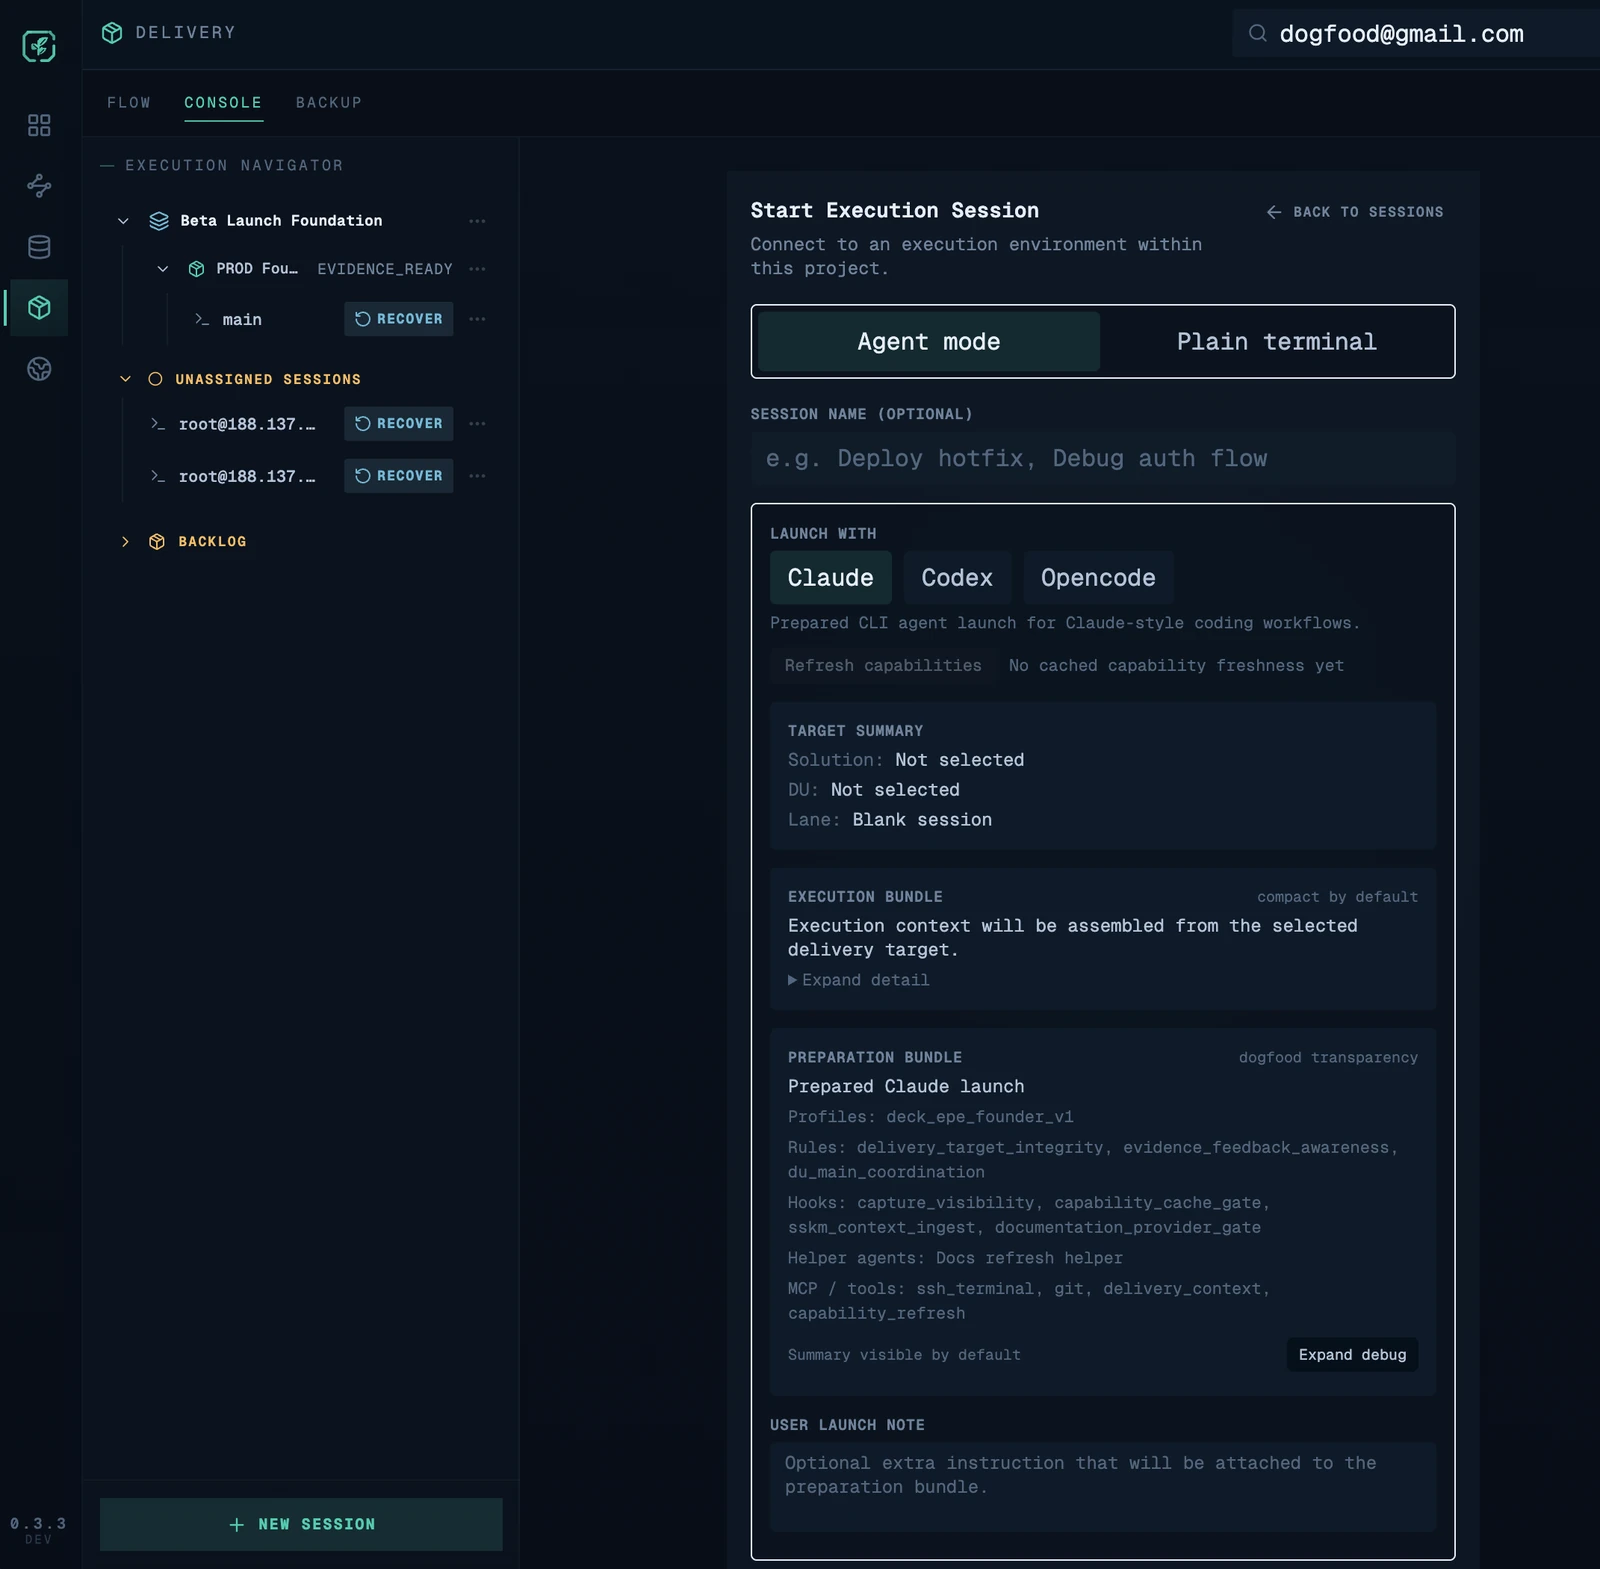Open more options for the main session

pos(477,319)
